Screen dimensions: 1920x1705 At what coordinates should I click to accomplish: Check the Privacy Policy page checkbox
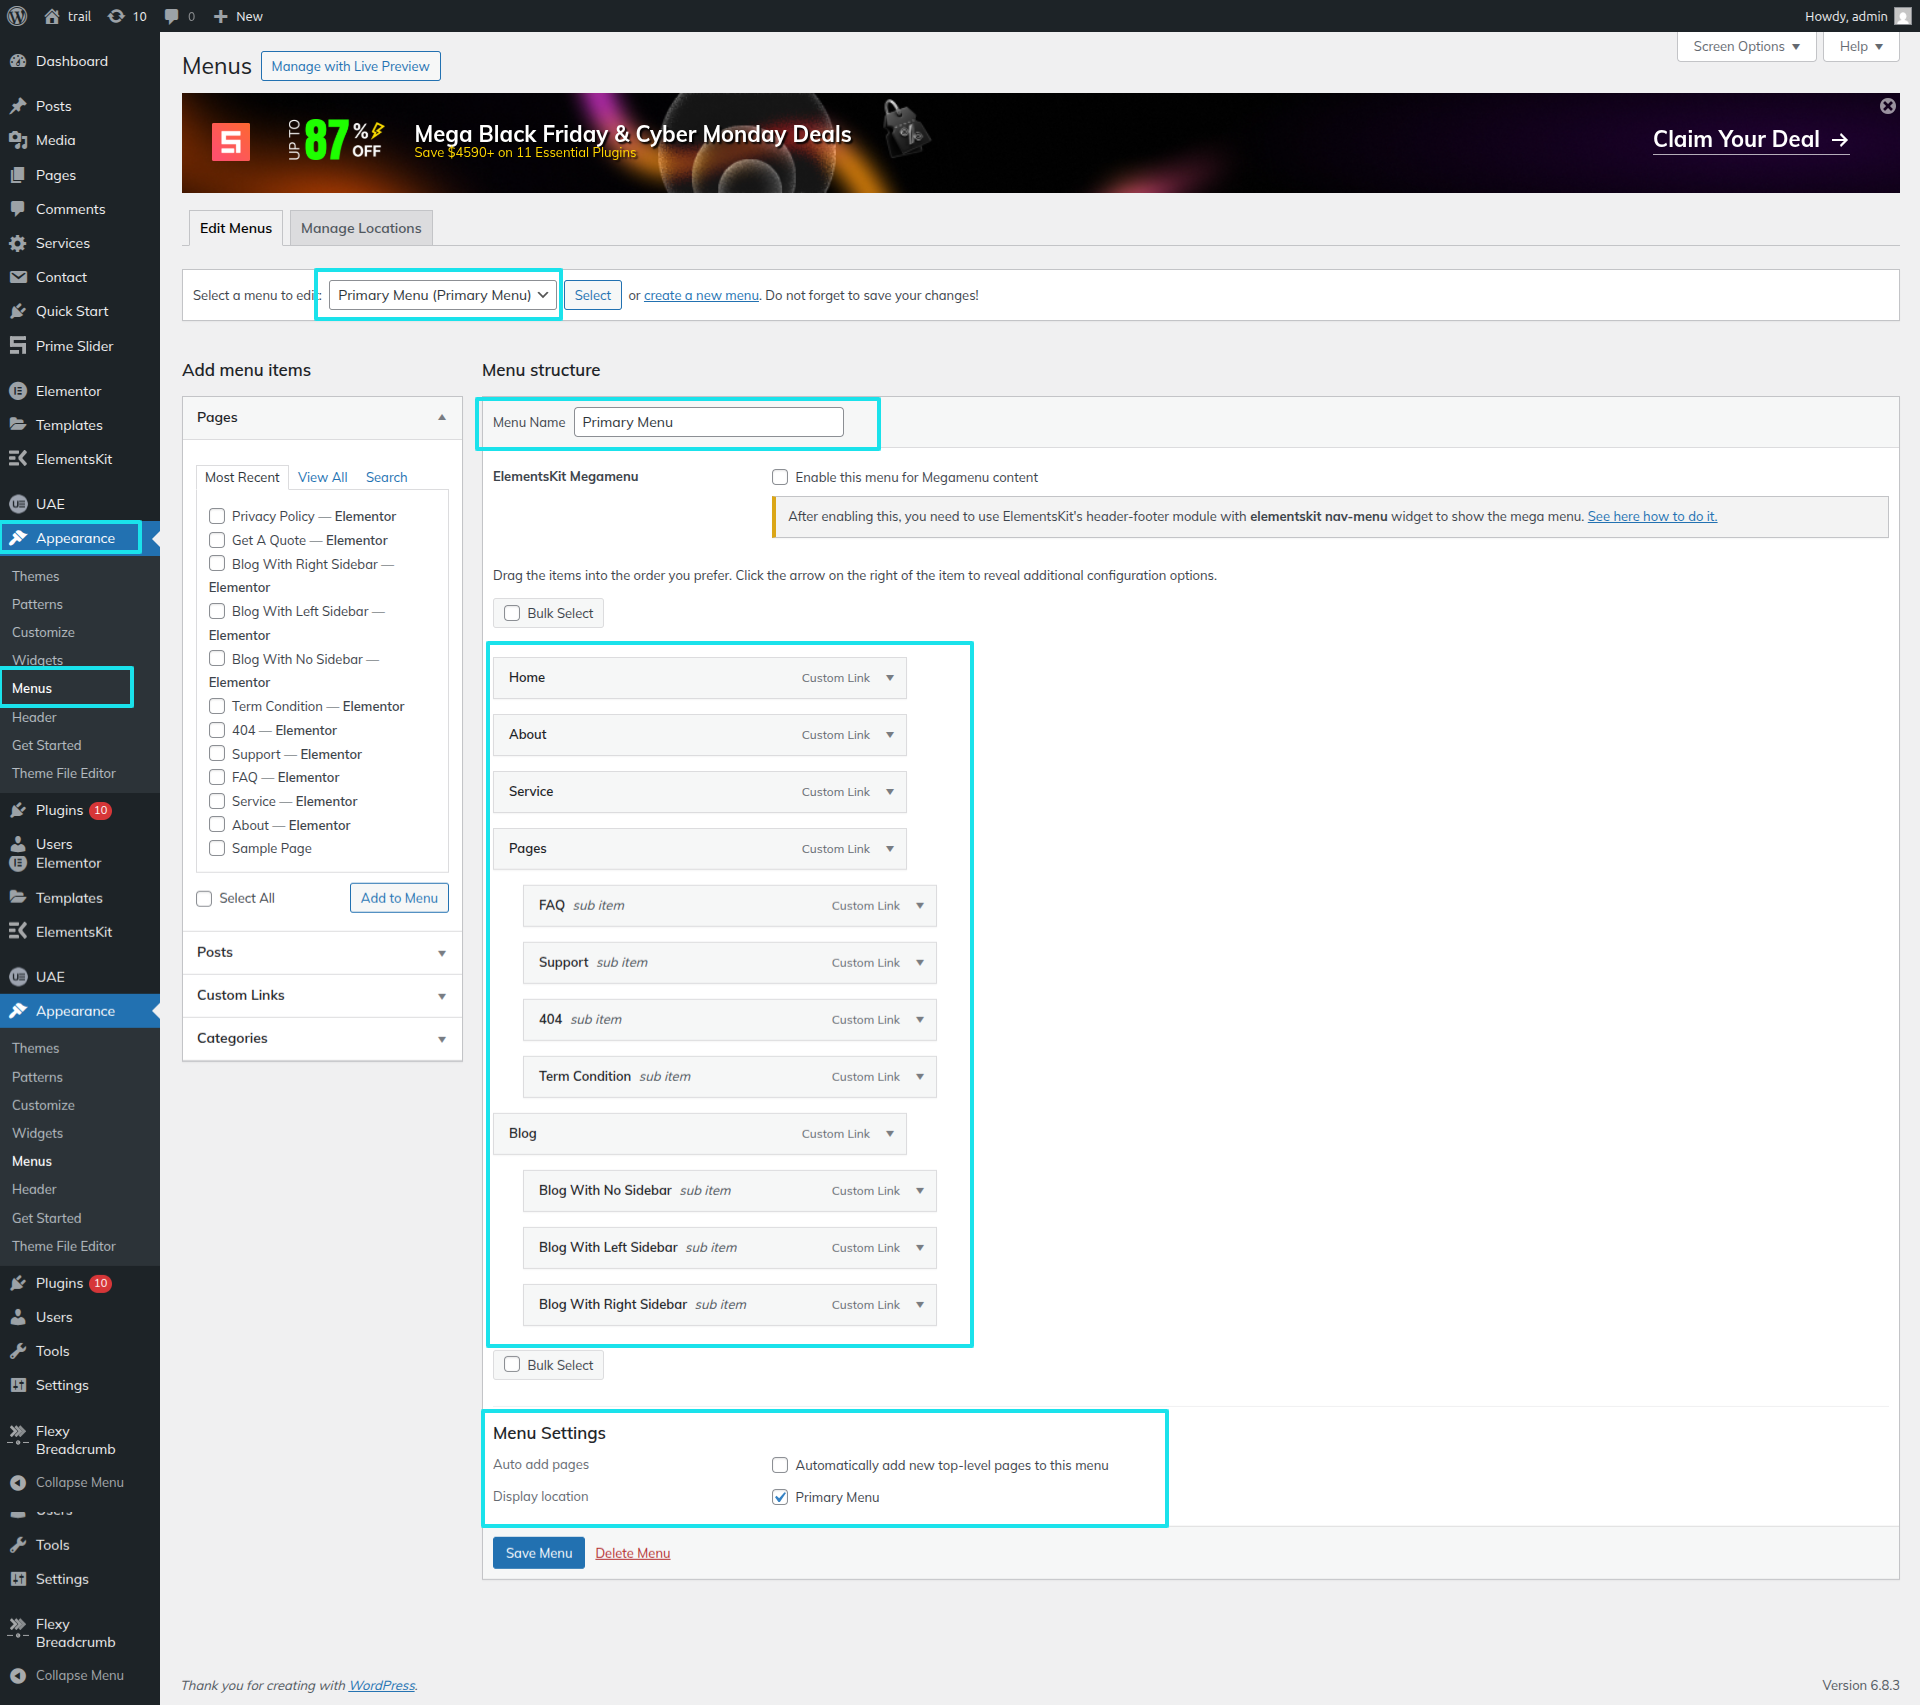pos(217,516)
